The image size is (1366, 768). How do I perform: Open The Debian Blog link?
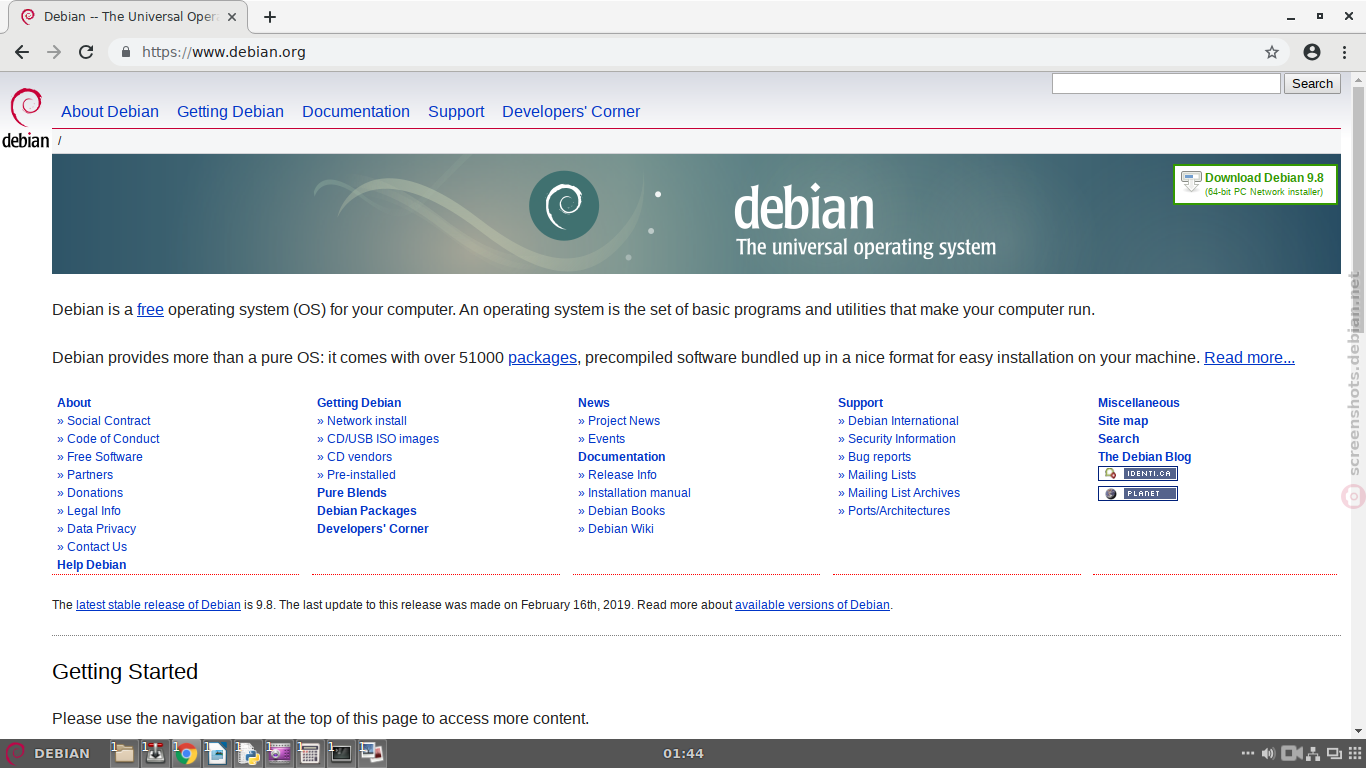1144,457
